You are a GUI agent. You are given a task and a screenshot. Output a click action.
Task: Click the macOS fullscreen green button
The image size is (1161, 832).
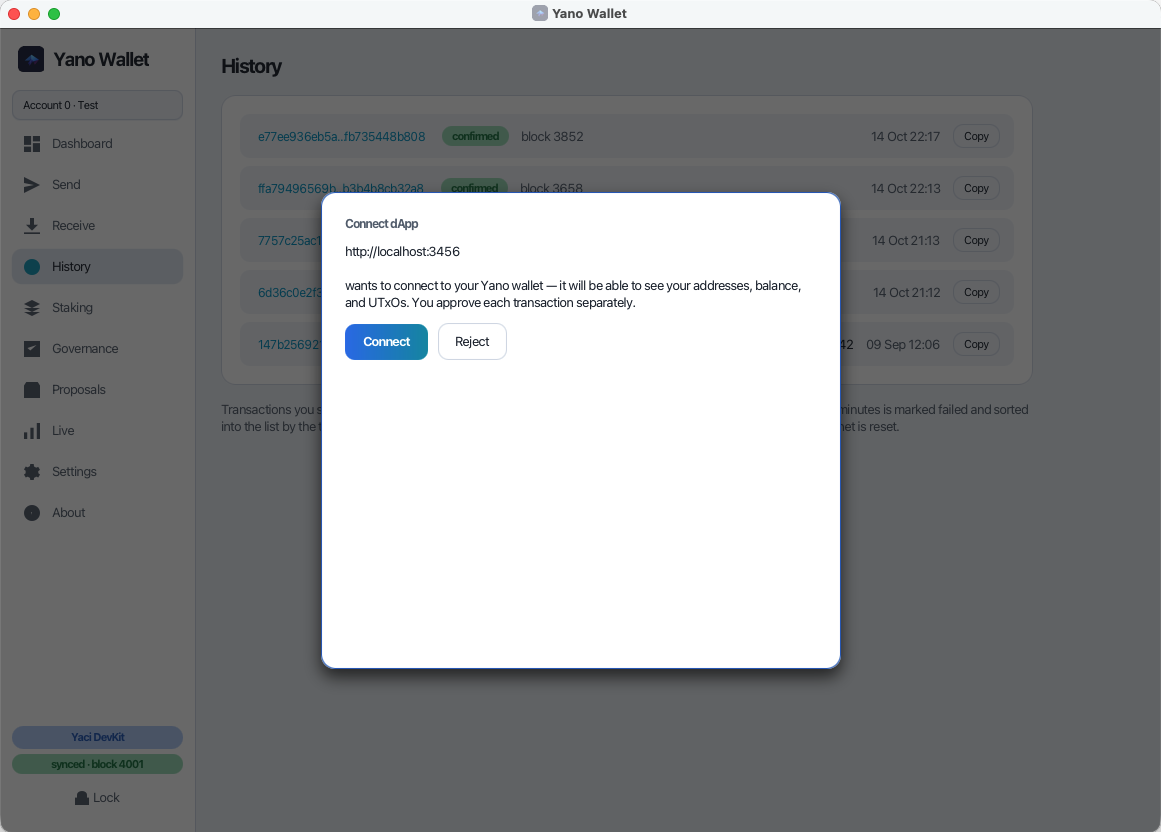point(54,14)
